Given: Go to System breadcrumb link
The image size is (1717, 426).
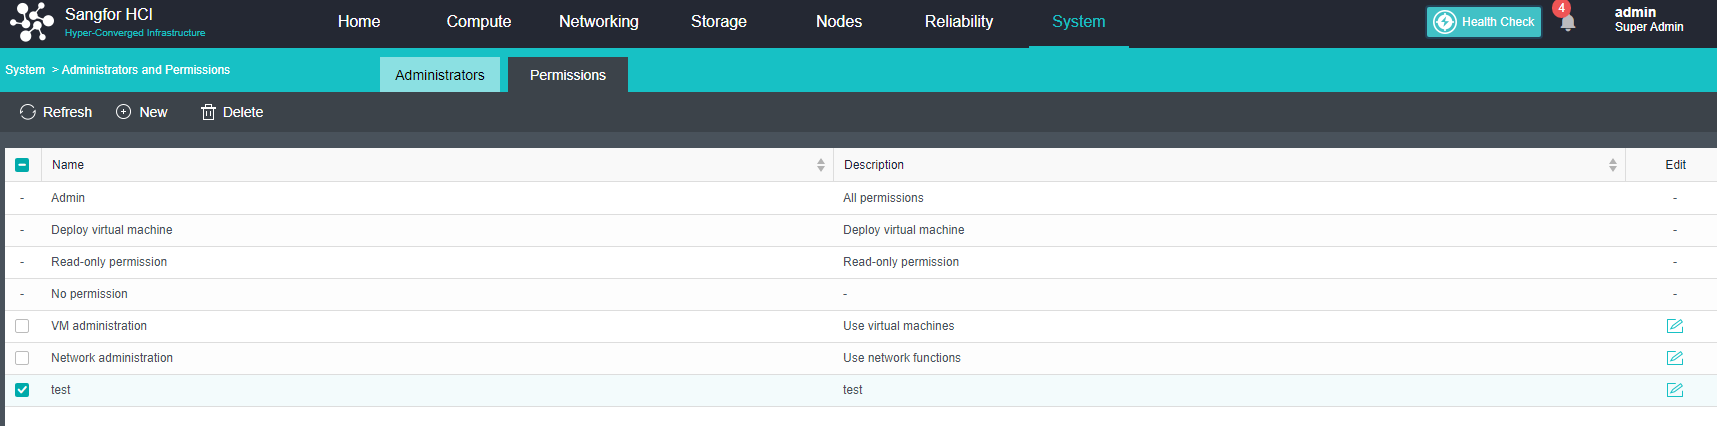Looking at the screenshot, I should click(x=25, y=70).
